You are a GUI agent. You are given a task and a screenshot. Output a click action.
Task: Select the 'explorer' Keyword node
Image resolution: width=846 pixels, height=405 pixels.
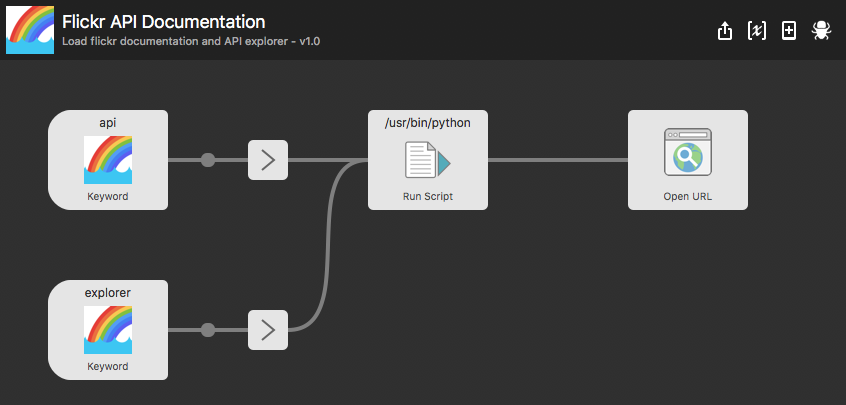[108, 330]
